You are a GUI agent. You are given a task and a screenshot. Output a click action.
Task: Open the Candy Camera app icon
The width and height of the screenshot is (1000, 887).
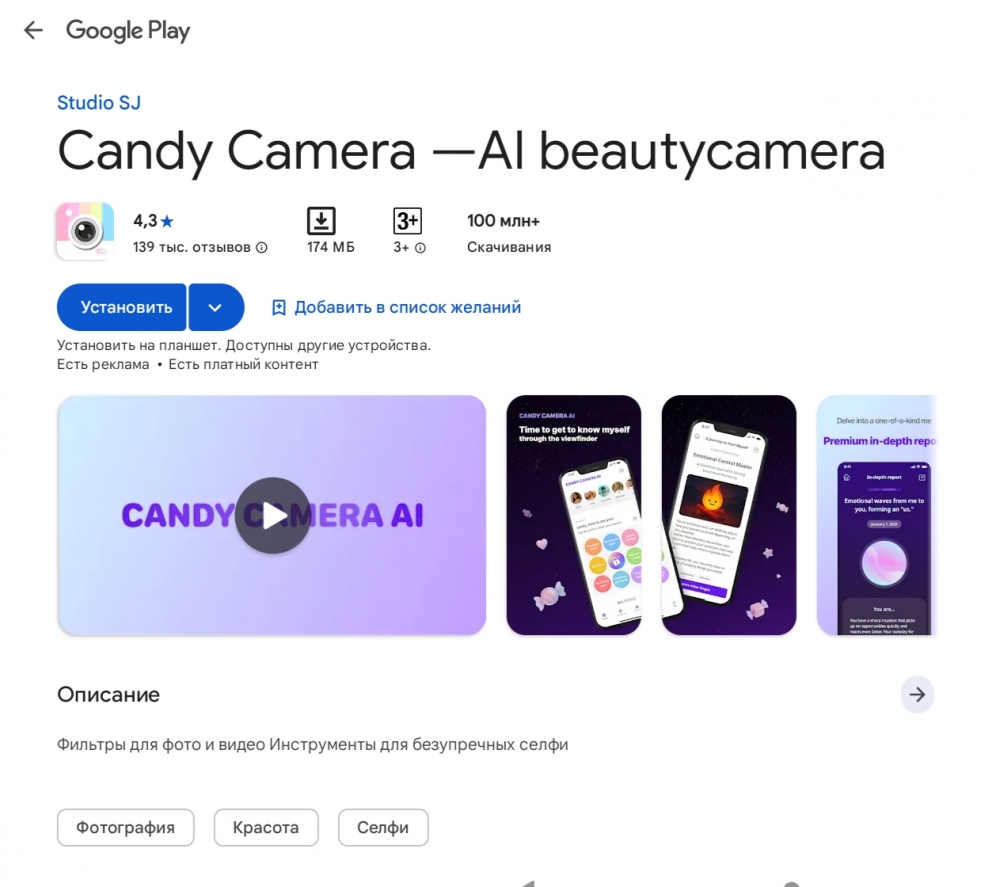85,231
